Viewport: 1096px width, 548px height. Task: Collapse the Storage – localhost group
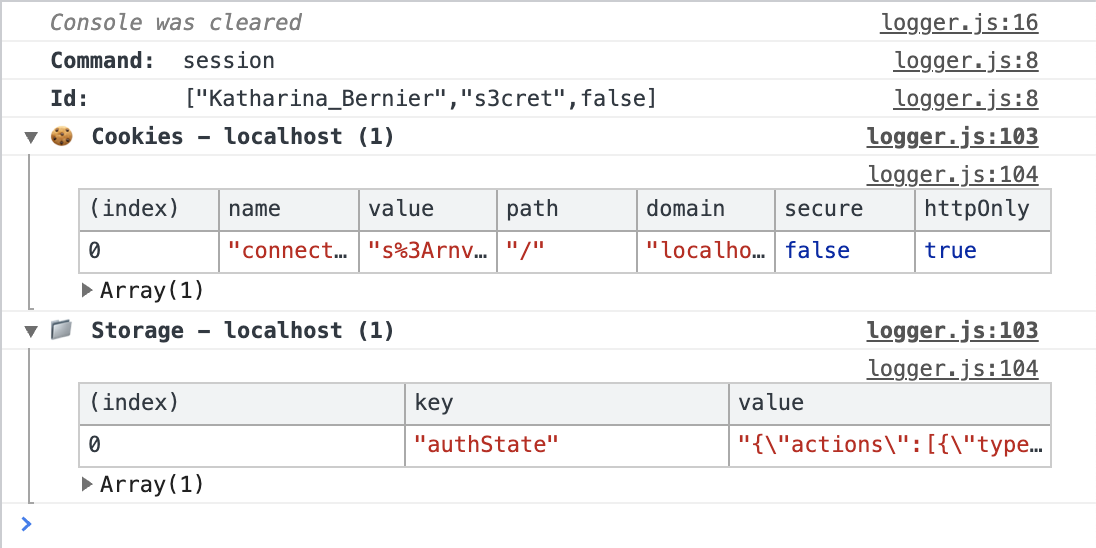click(32, 331)
